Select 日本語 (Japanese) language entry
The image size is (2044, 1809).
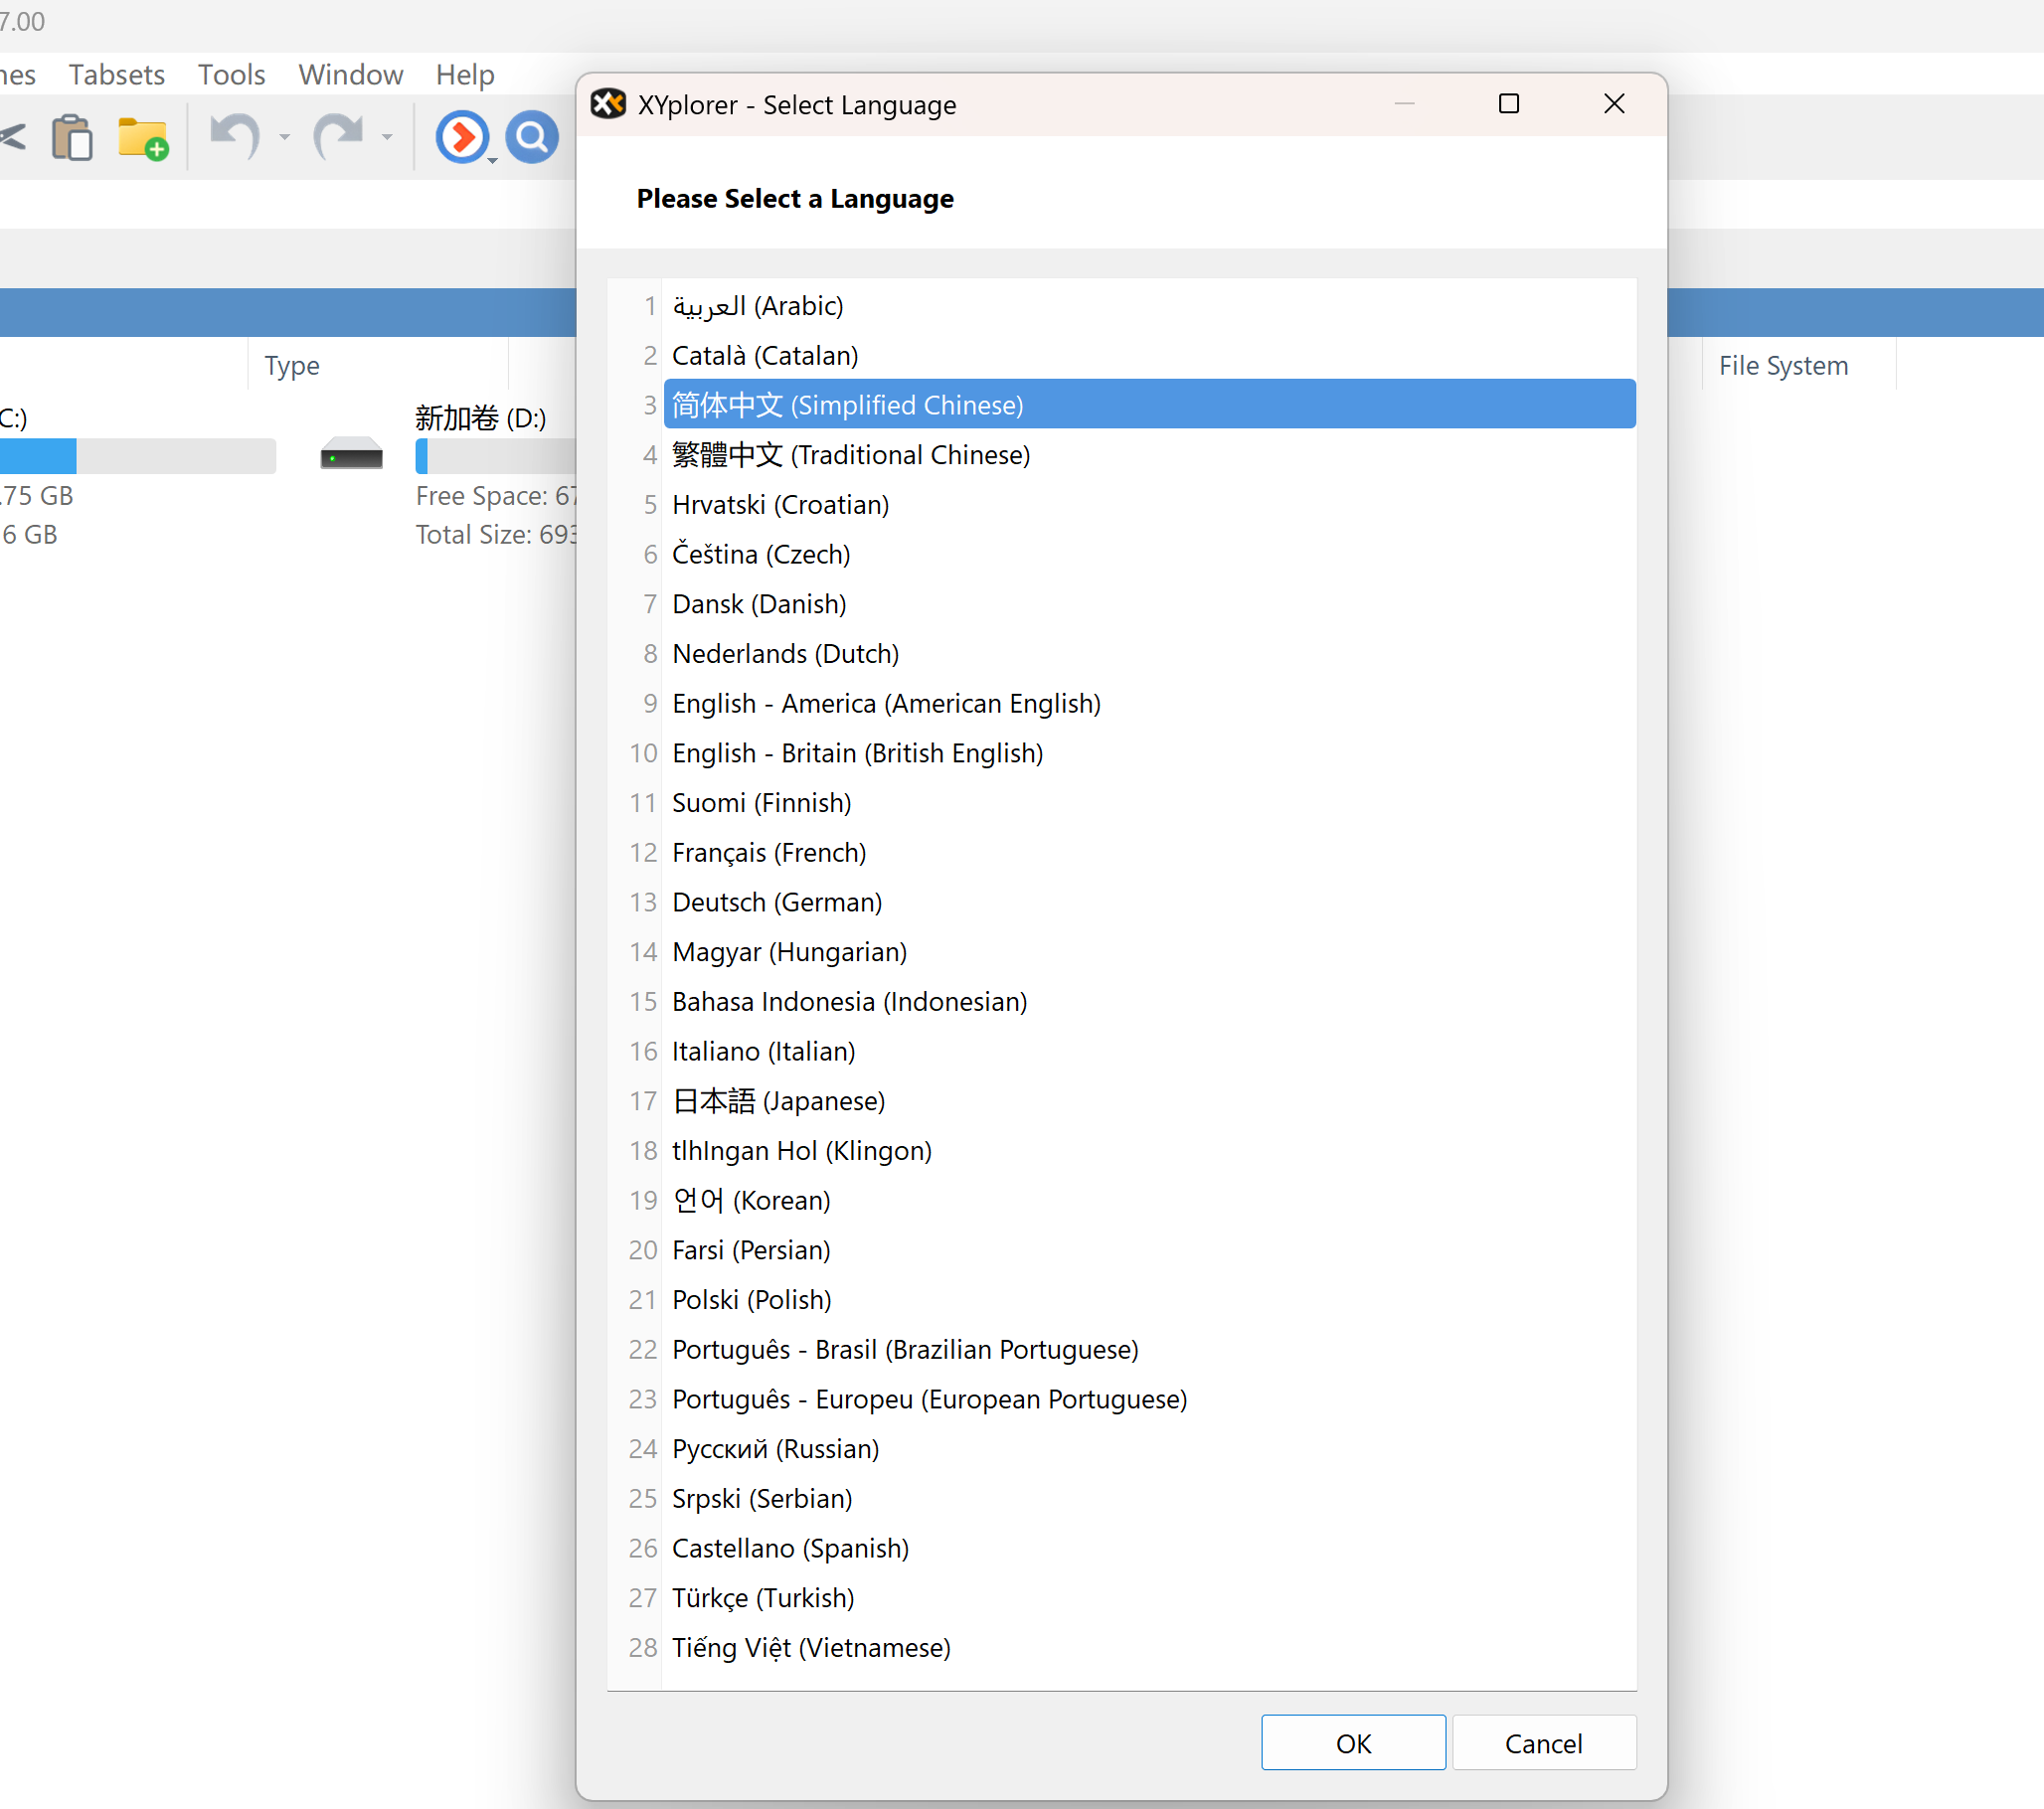pyautogui.click(x=778, y=1101)
